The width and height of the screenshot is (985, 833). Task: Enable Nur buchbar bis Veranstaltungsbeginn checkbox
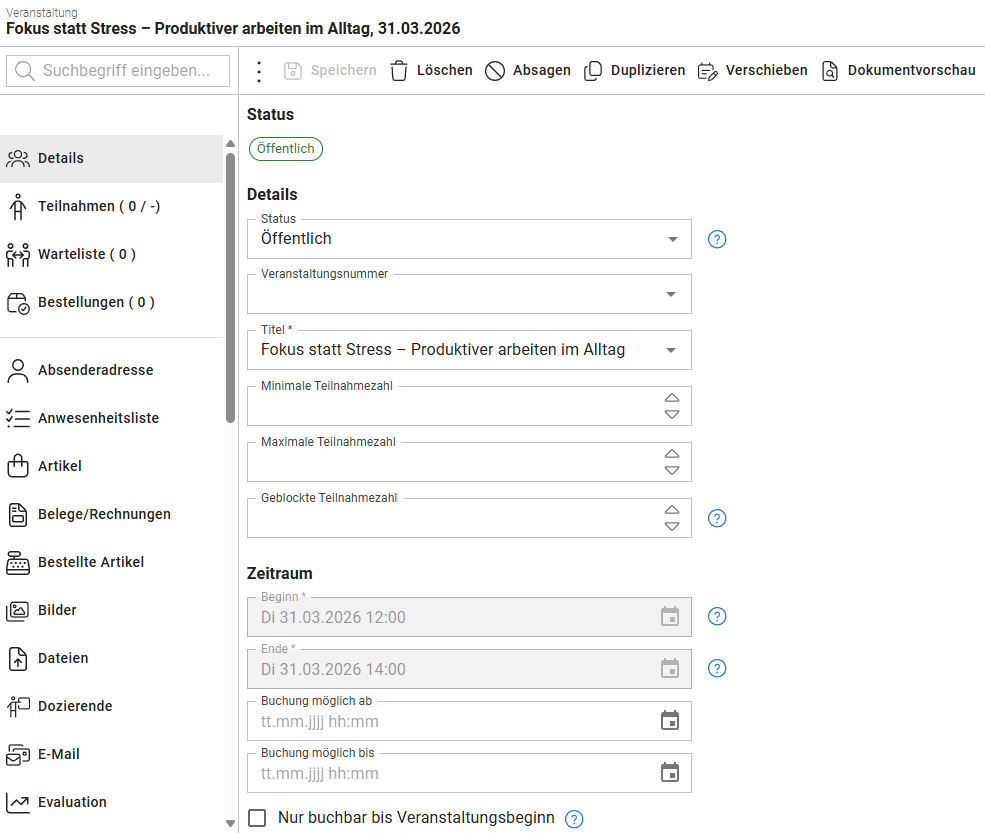coord(258,818)
